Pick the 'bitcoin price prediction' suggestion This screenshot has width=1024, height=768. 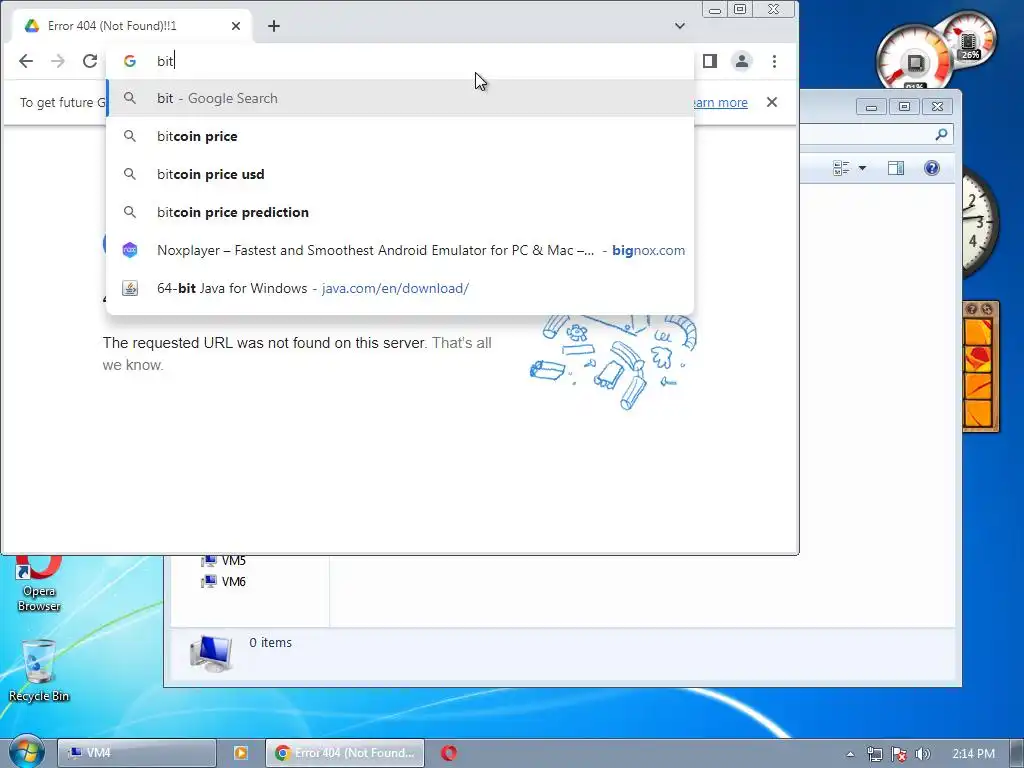(x=400, y=212)
